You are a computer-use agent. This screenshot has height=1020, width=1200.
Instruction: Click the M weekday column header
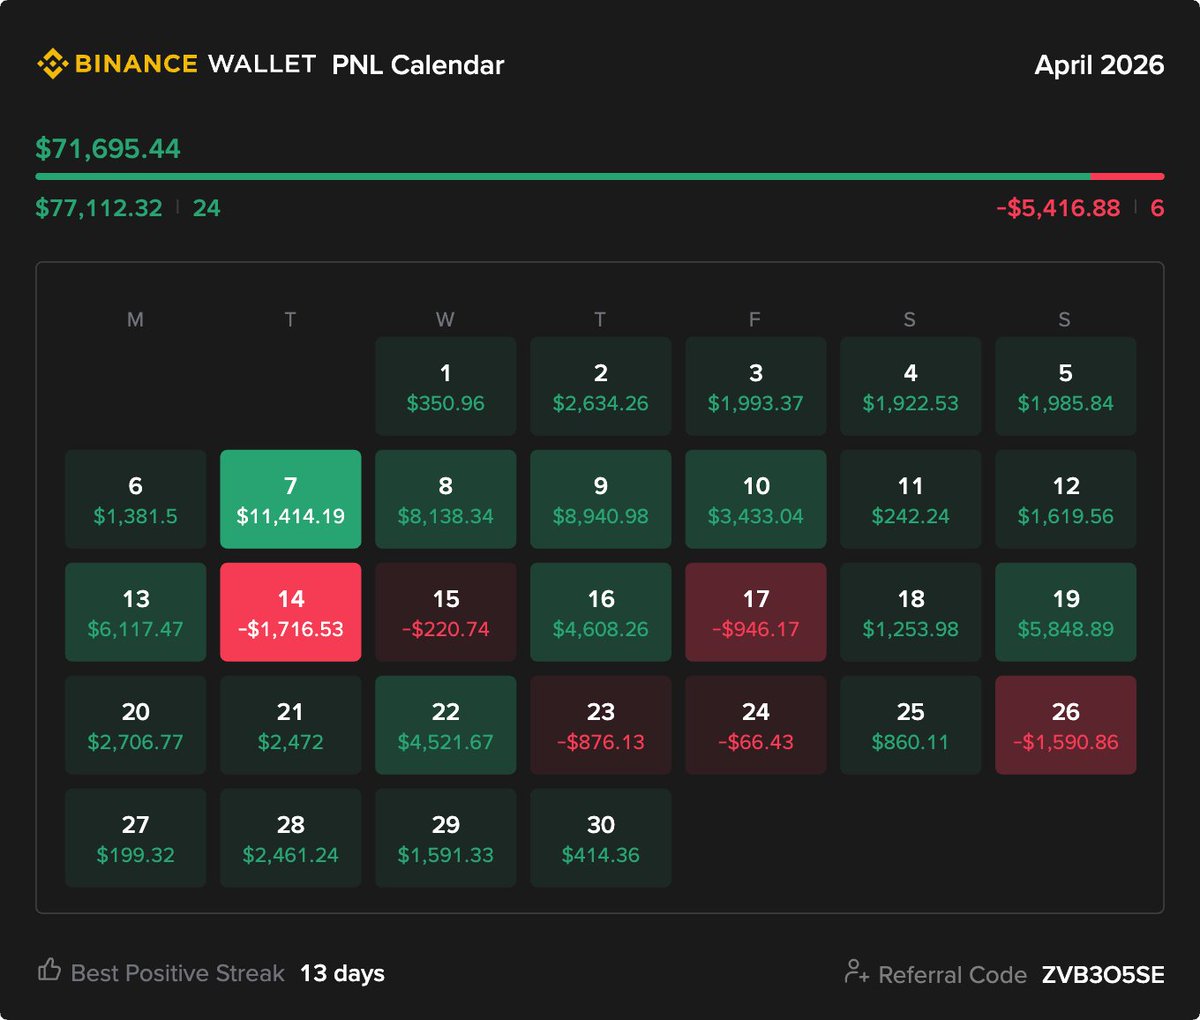[136, 319]
